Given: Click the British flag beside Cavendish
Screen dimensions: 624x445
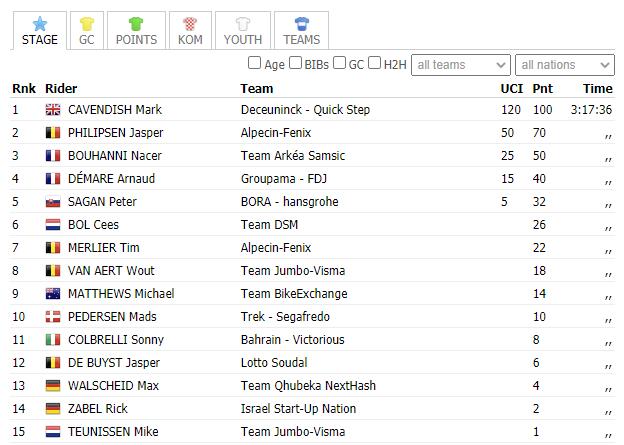Looking at the screenshot, I should 53,110.
